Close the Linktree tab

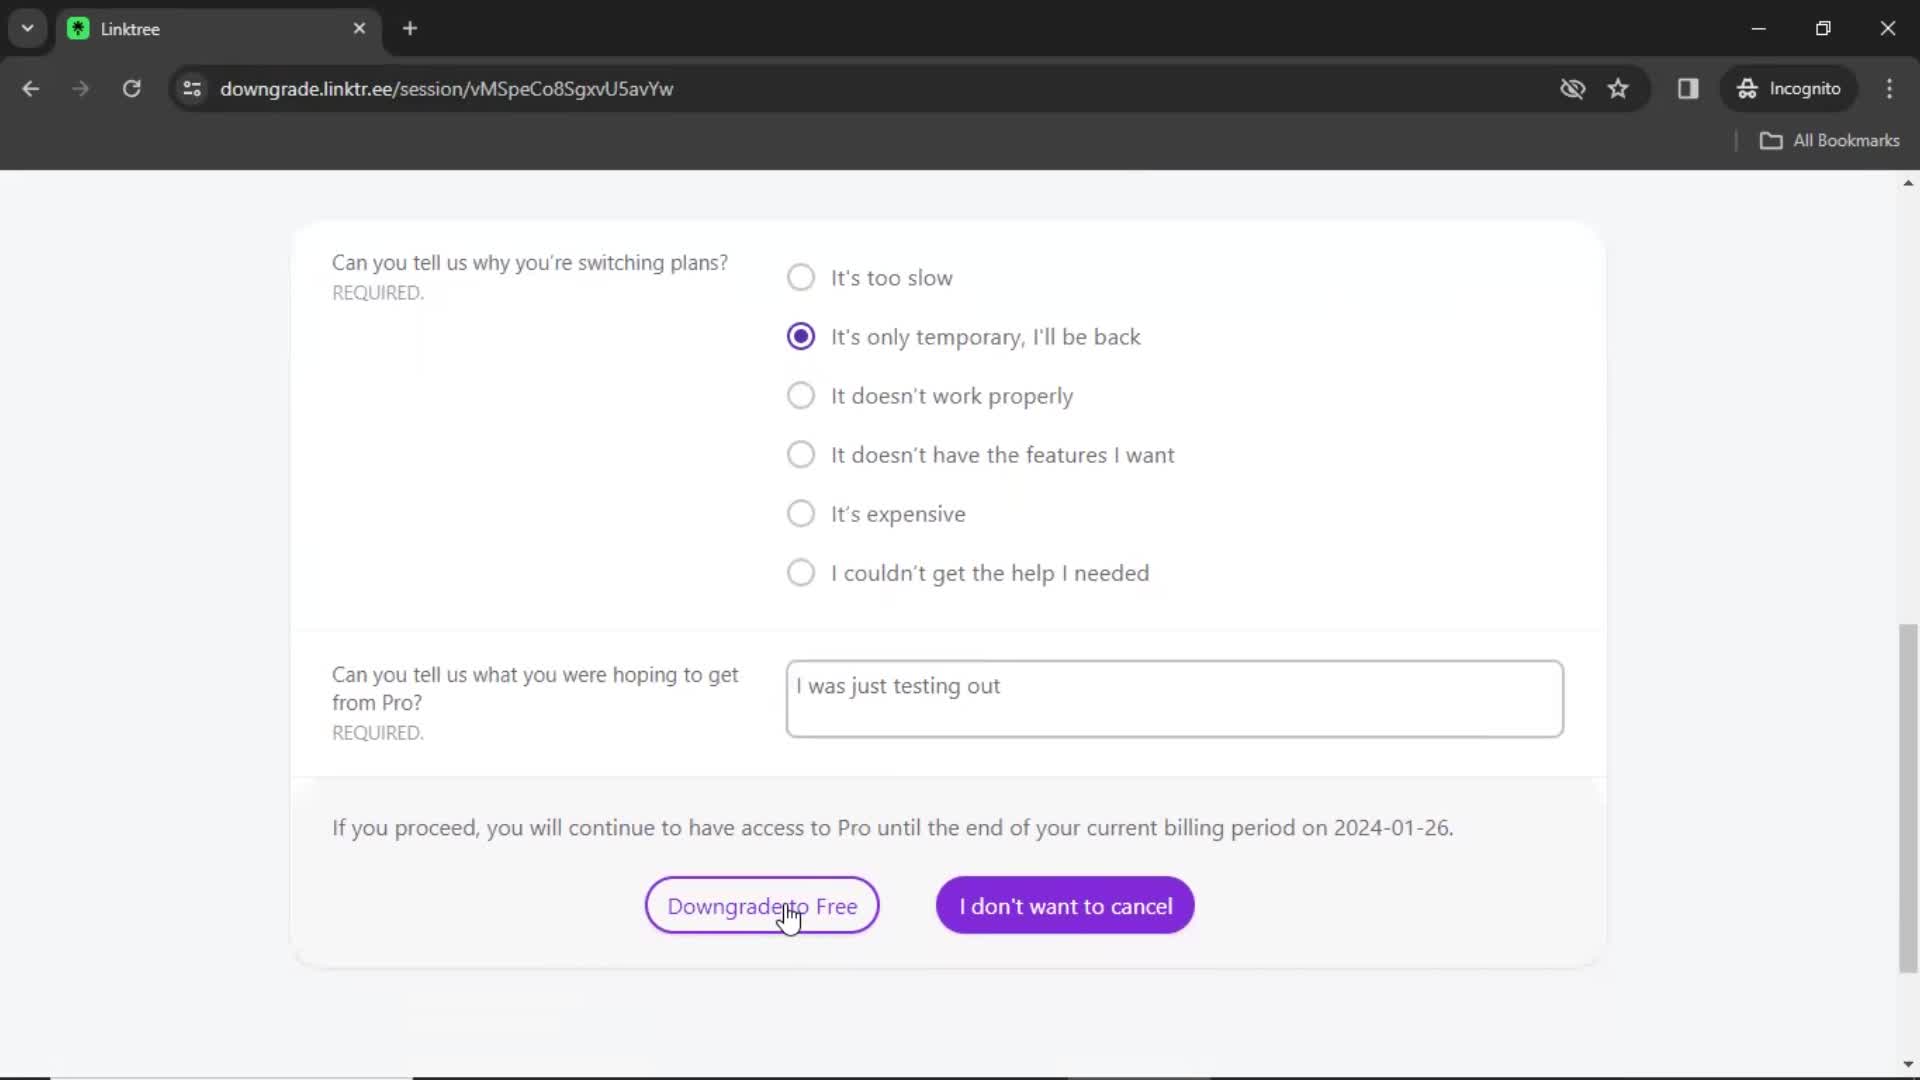[x=360, y=29]
